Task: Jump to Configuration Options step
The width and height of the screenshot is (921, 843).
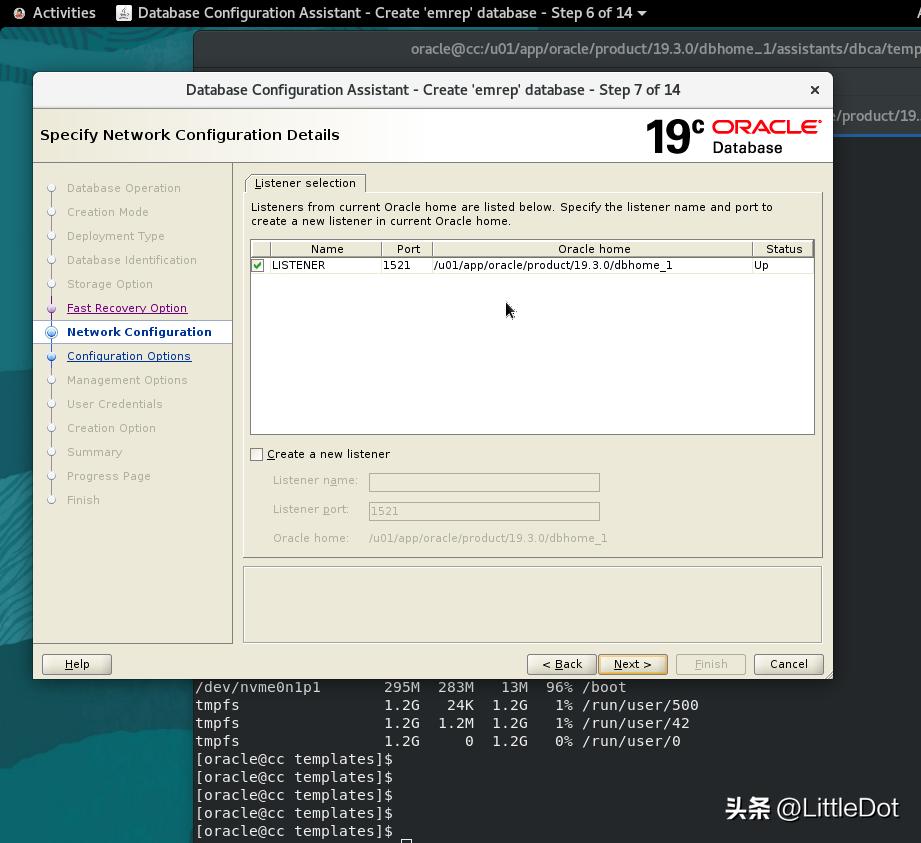Action: pos(129,356)
